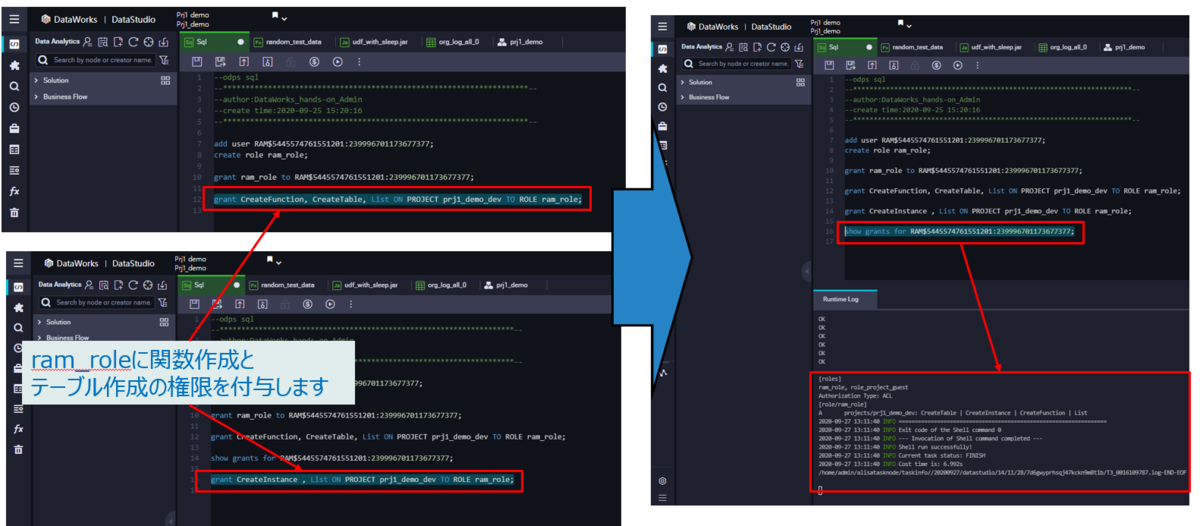Screen dimensions: 1200x526
Task: Expand Solution tree node in right window
Action: 683,82
